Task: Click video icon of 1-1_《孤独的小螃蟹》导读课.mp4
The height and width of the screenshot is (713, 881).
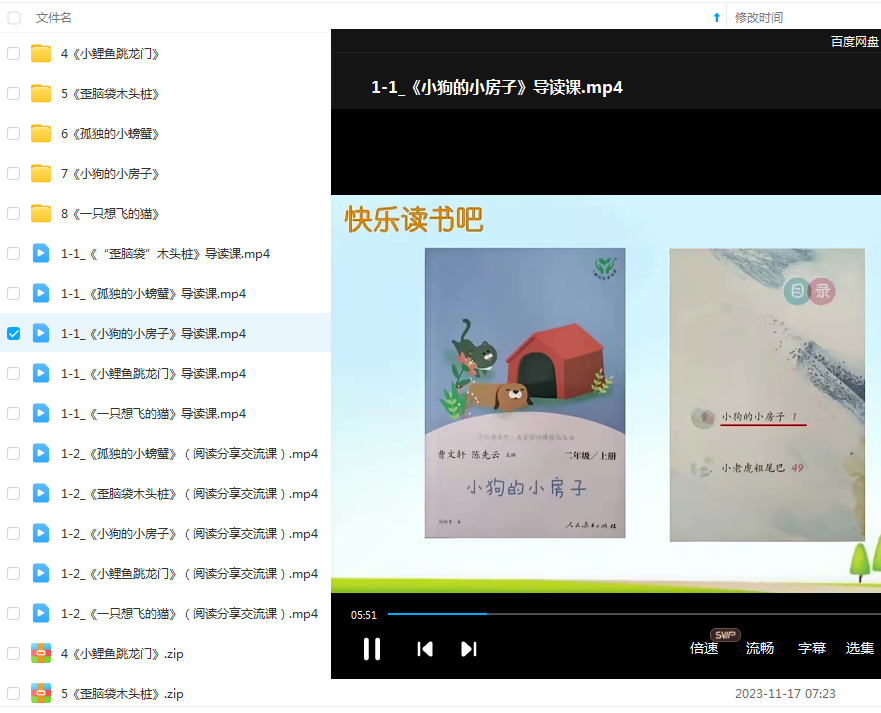Action: click(40, 293)
